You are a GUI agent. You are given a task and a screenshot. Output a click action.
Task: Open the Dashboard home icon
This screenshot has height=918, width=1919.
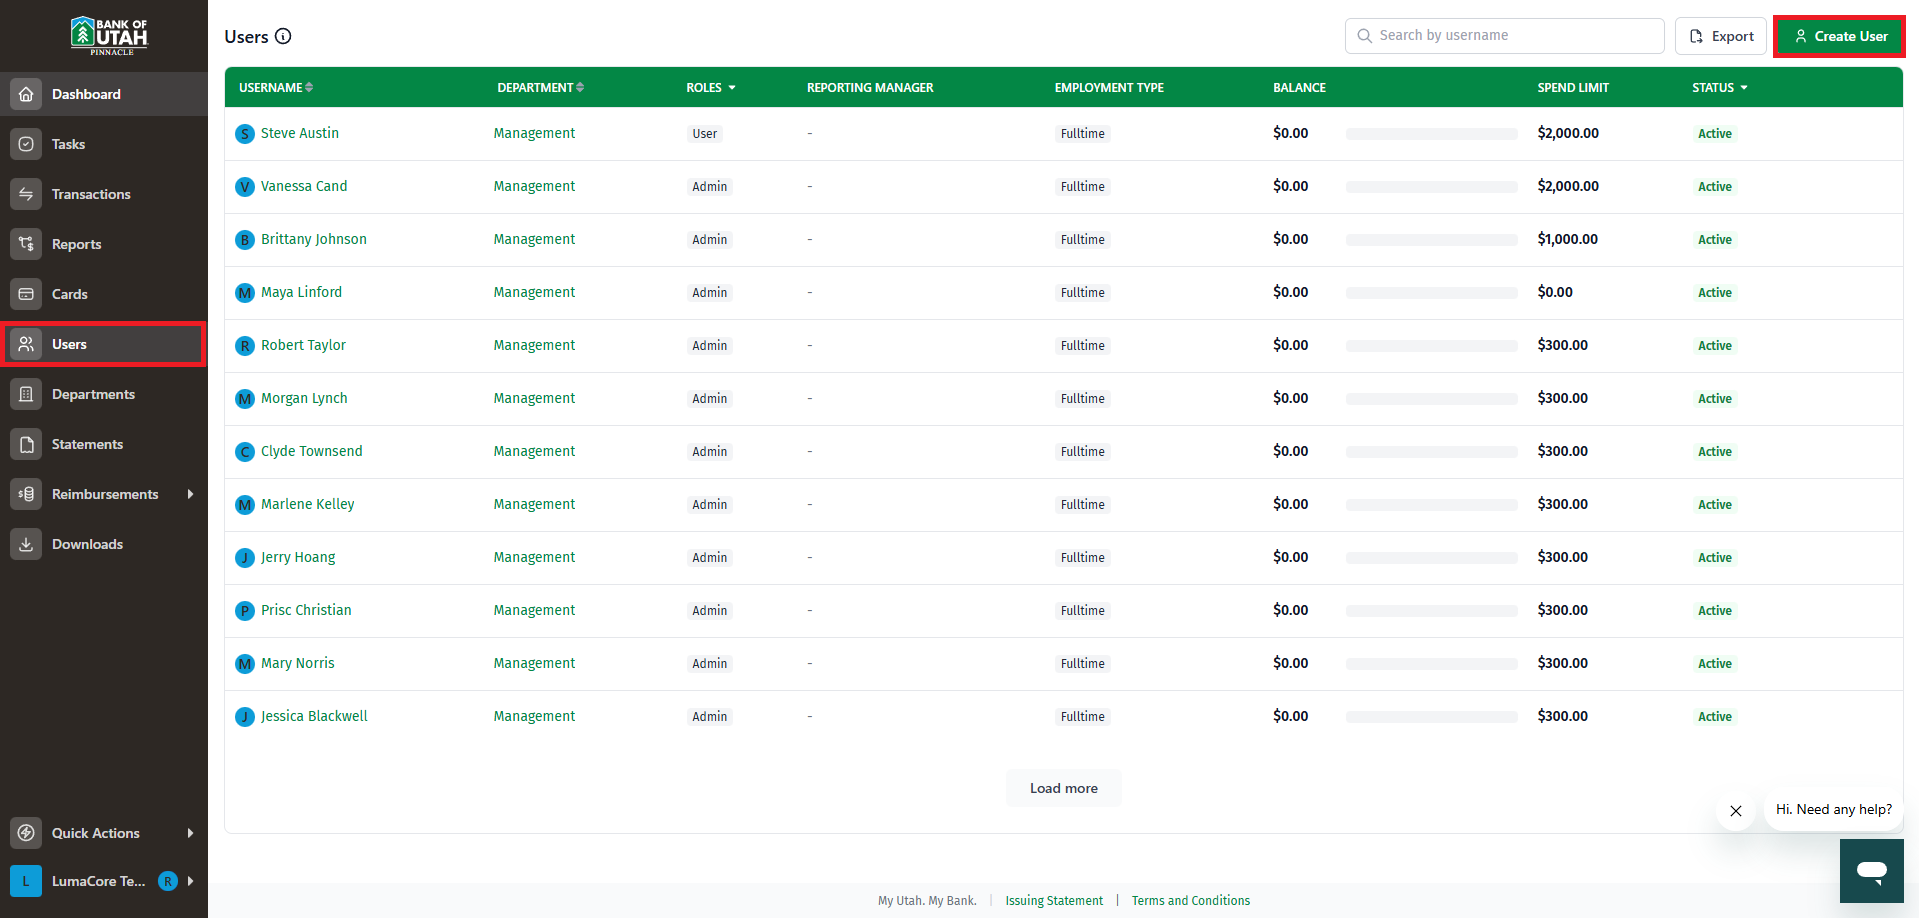pyautogui.click(x=26, y=94)
